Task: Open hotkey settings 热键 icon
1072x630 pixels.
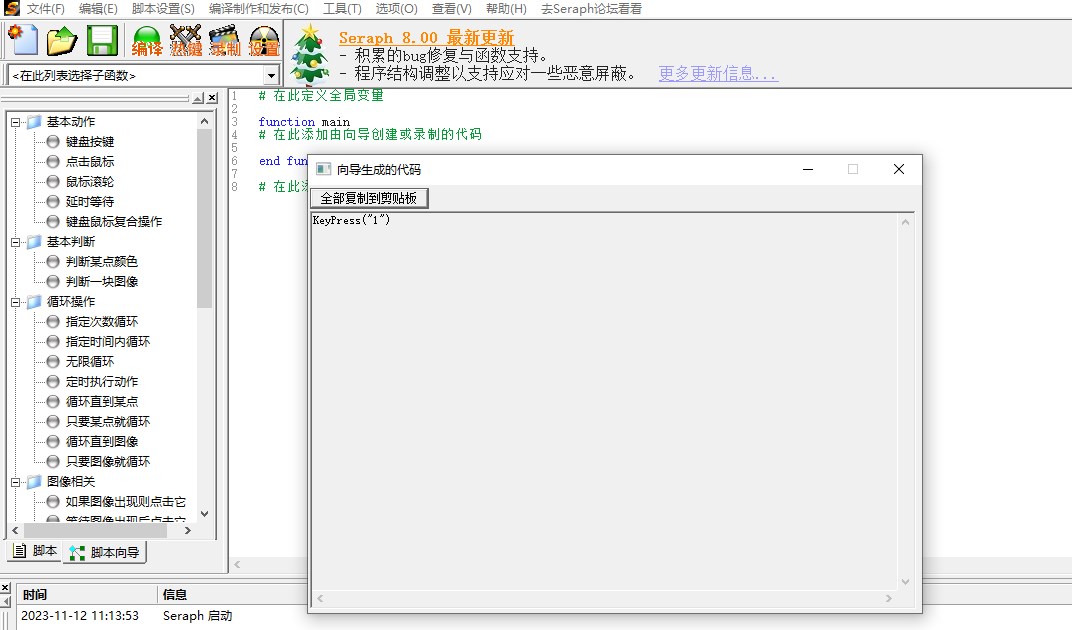Action: click(x=186, y=40)
